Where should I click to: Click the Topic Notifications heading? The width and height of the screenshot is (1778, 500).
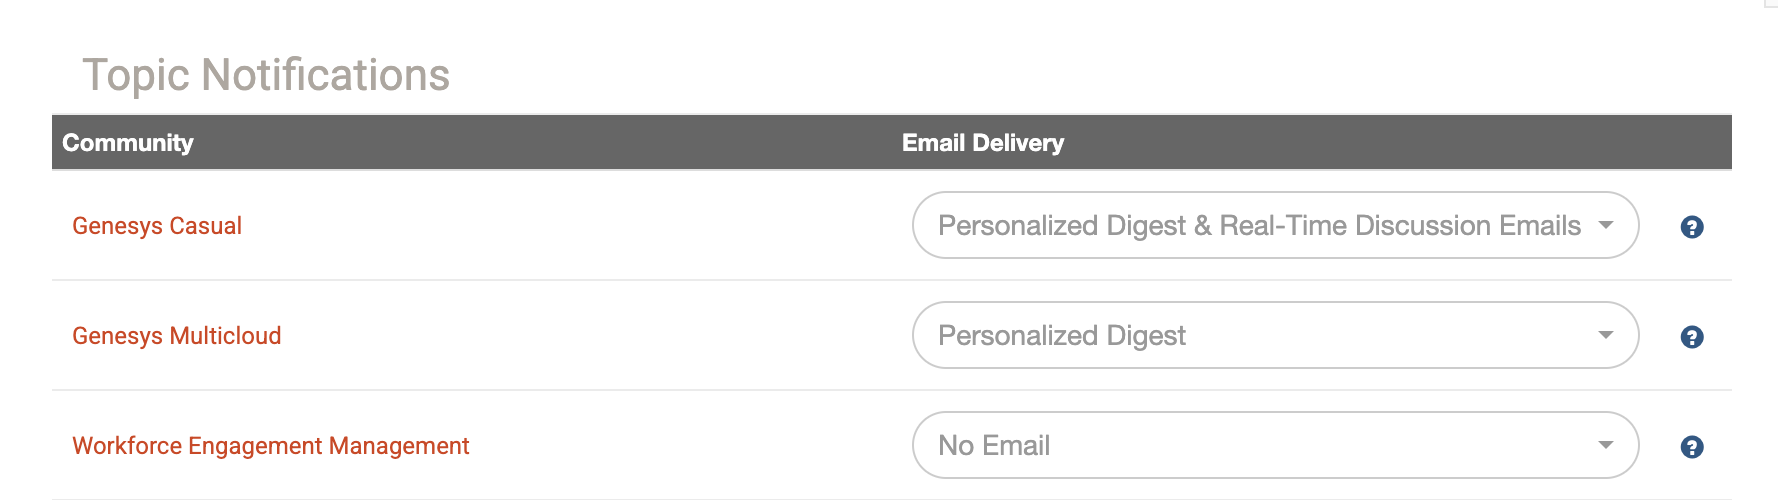pos(266,75)
